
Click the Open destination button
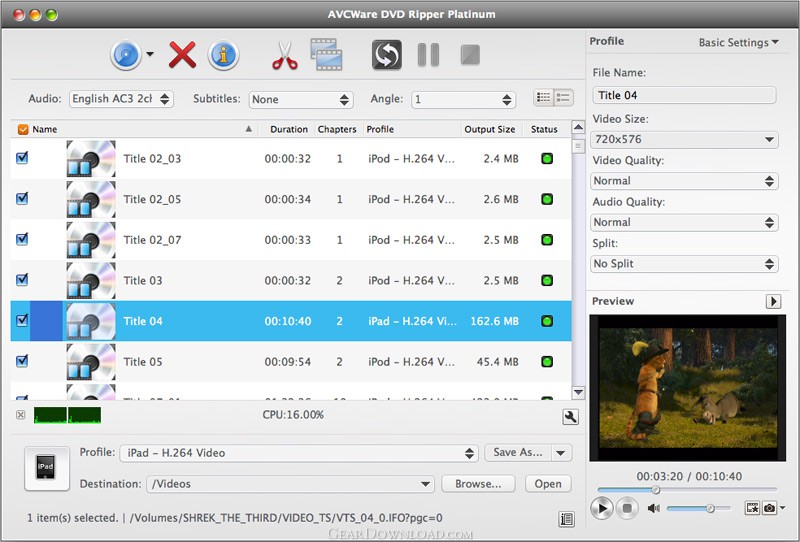(548, 484)
